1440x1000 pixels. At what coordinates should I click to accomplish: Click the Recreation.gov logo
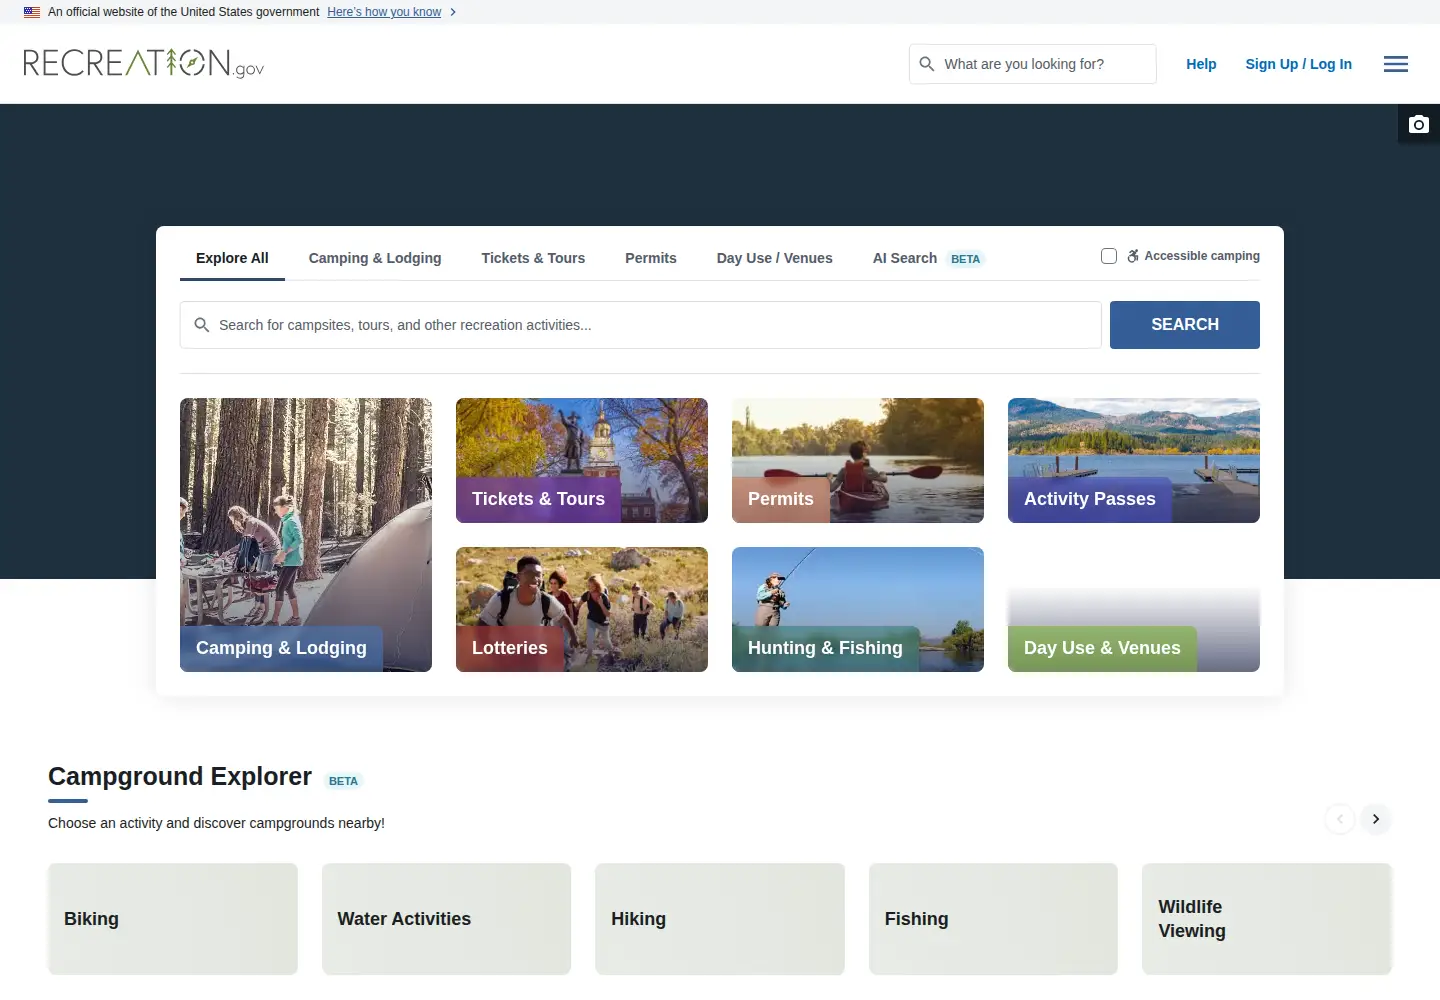point(143,63)
